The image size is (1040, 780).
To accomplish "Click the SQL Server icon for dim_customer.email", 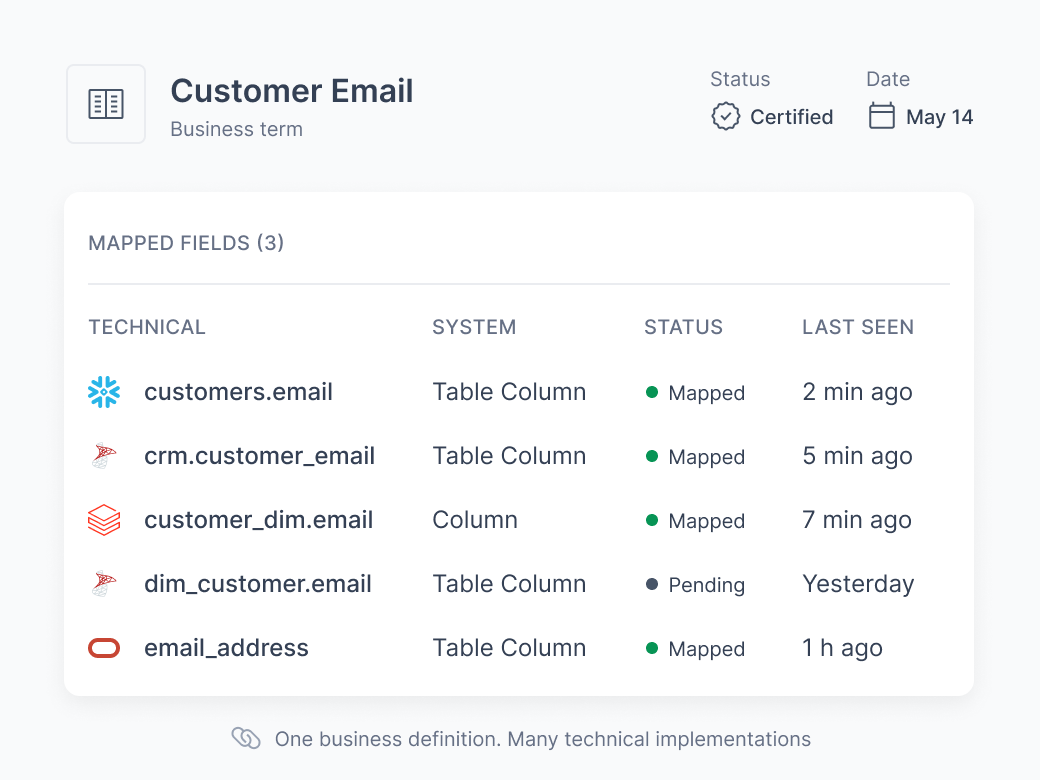I will pos(104,584).
